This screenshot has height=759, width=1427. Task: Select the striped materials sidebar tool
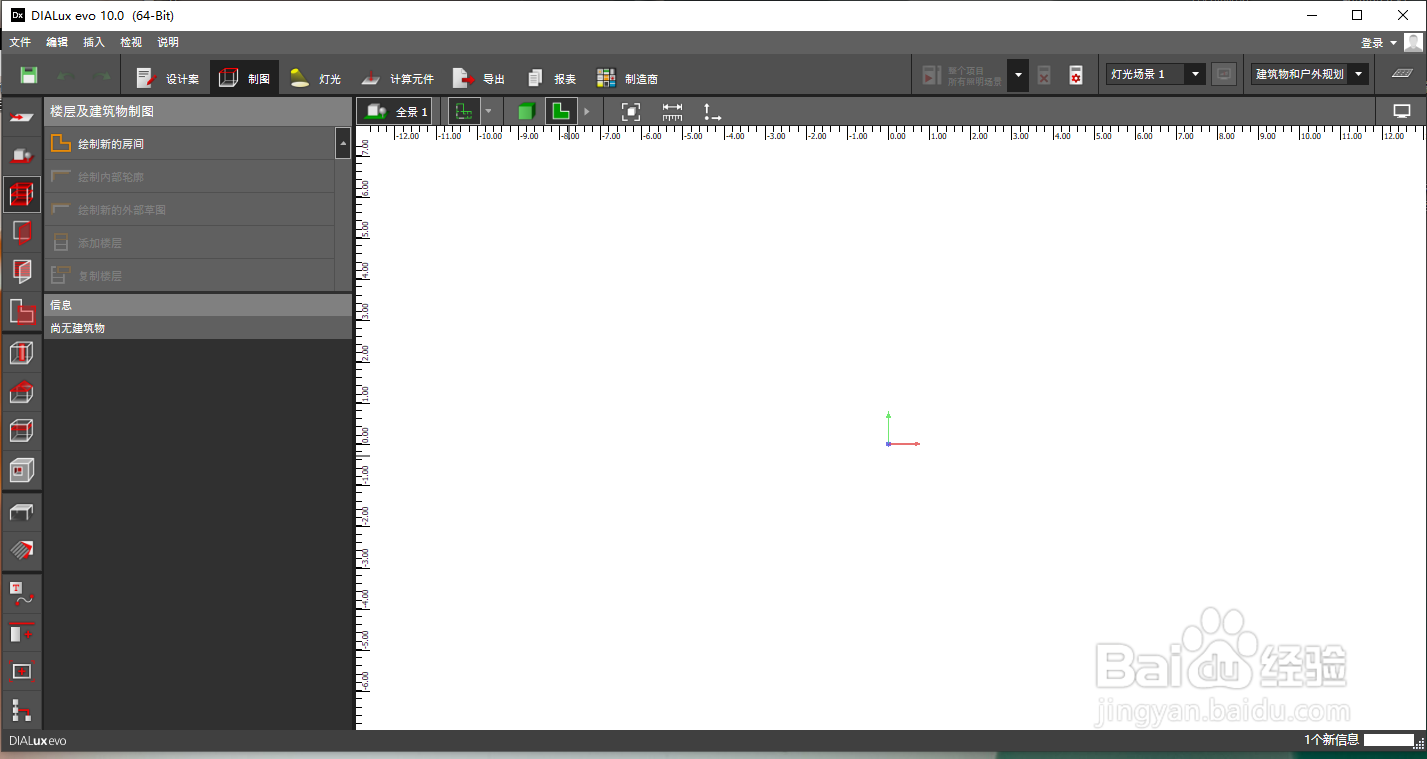(x=22, y=549)
